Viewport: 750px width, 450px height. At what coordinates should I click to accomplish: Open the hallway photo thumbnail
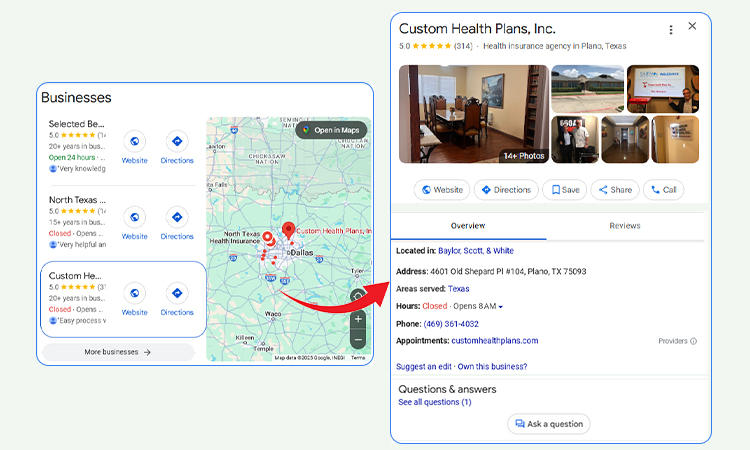tap(625, 139)
